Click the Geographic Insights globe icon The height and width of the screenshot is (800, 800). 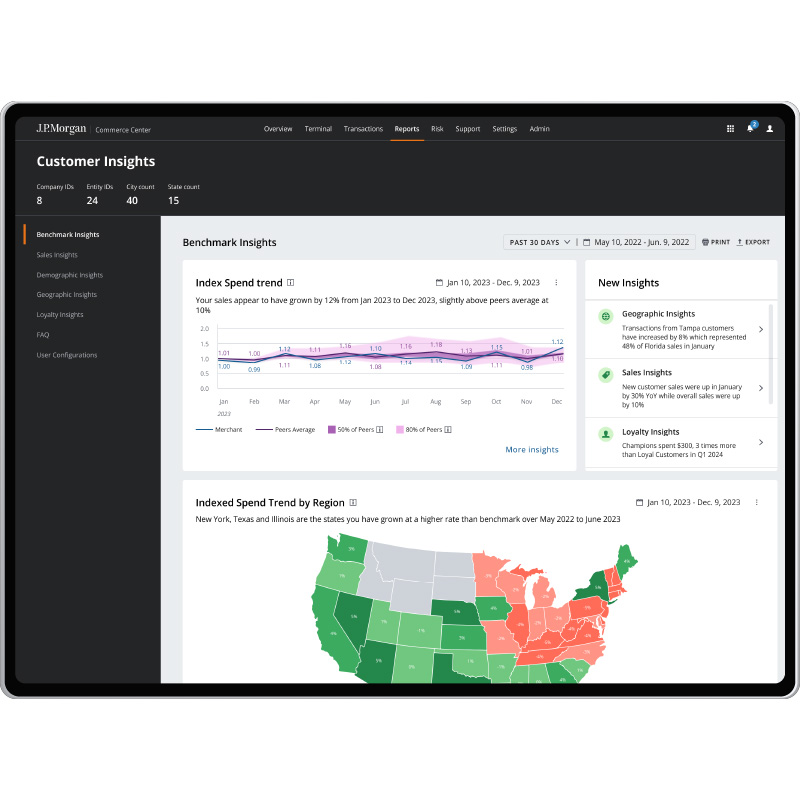[605, 316]
